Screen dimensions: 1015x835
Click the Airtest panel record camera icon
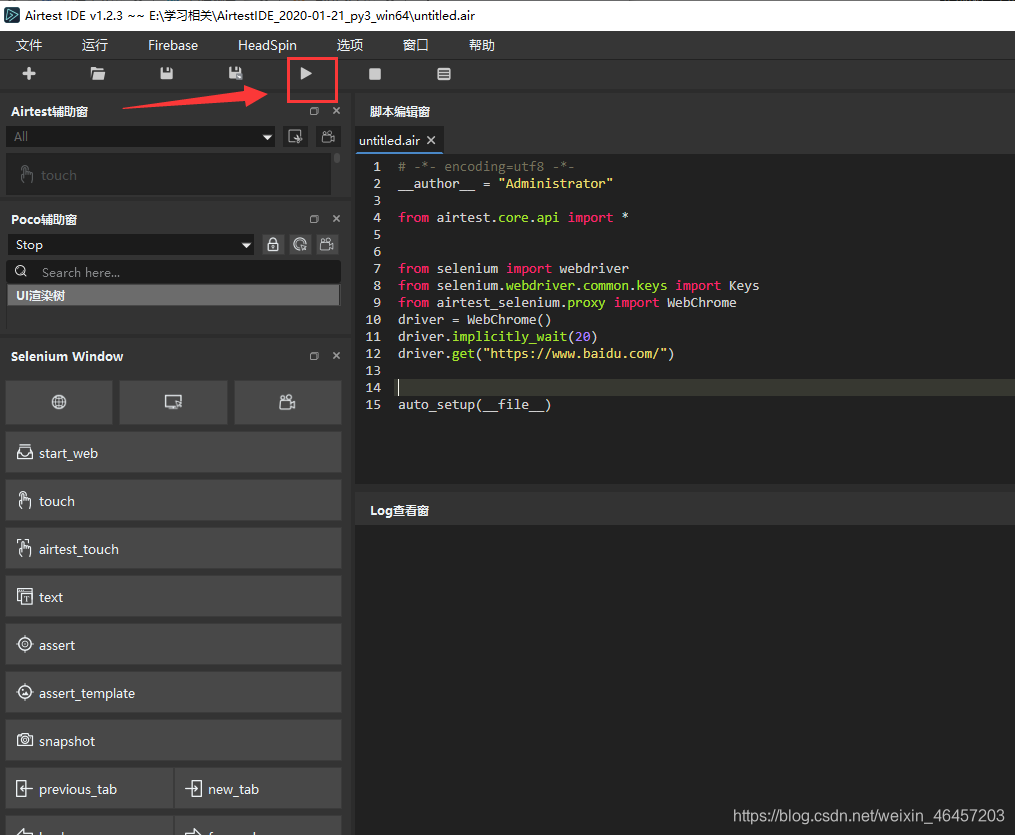pyautogui.click(x=328, y=137)
